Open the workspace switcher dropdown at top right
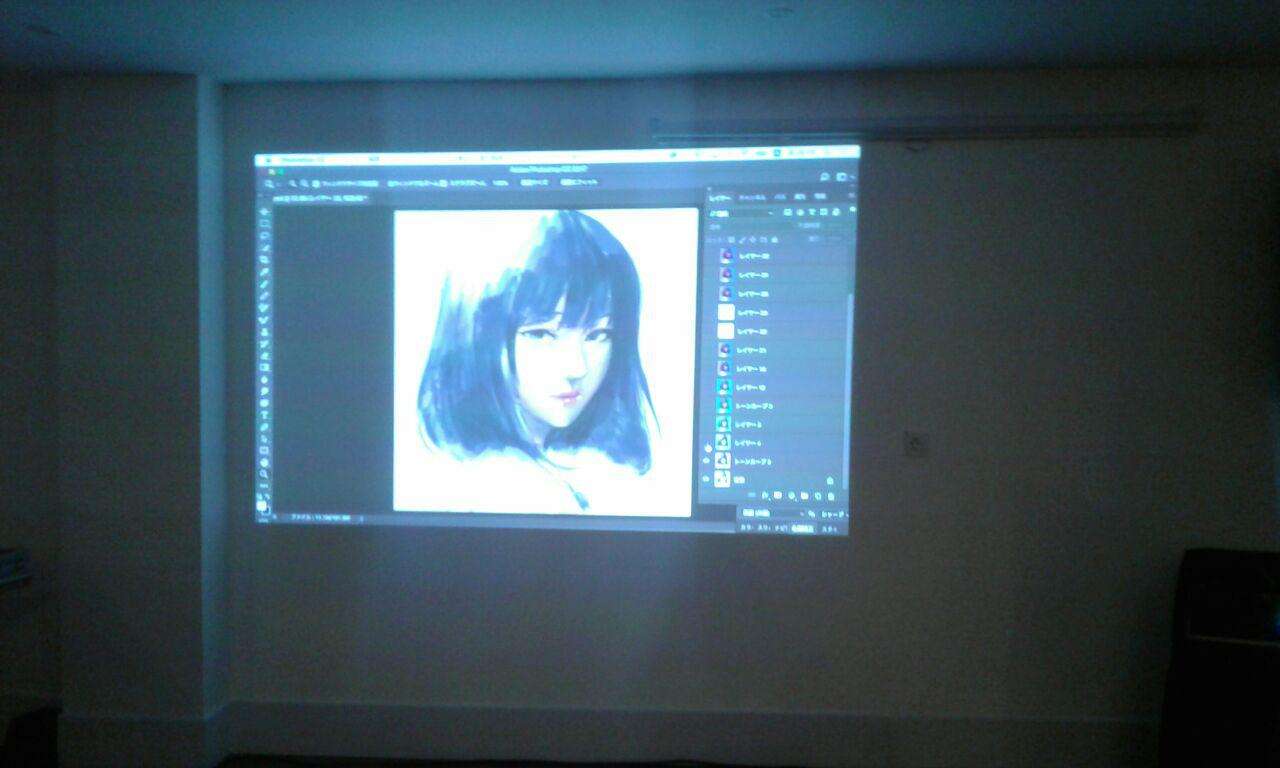This screenshot has width=1280, height=768. coord(842,176)
